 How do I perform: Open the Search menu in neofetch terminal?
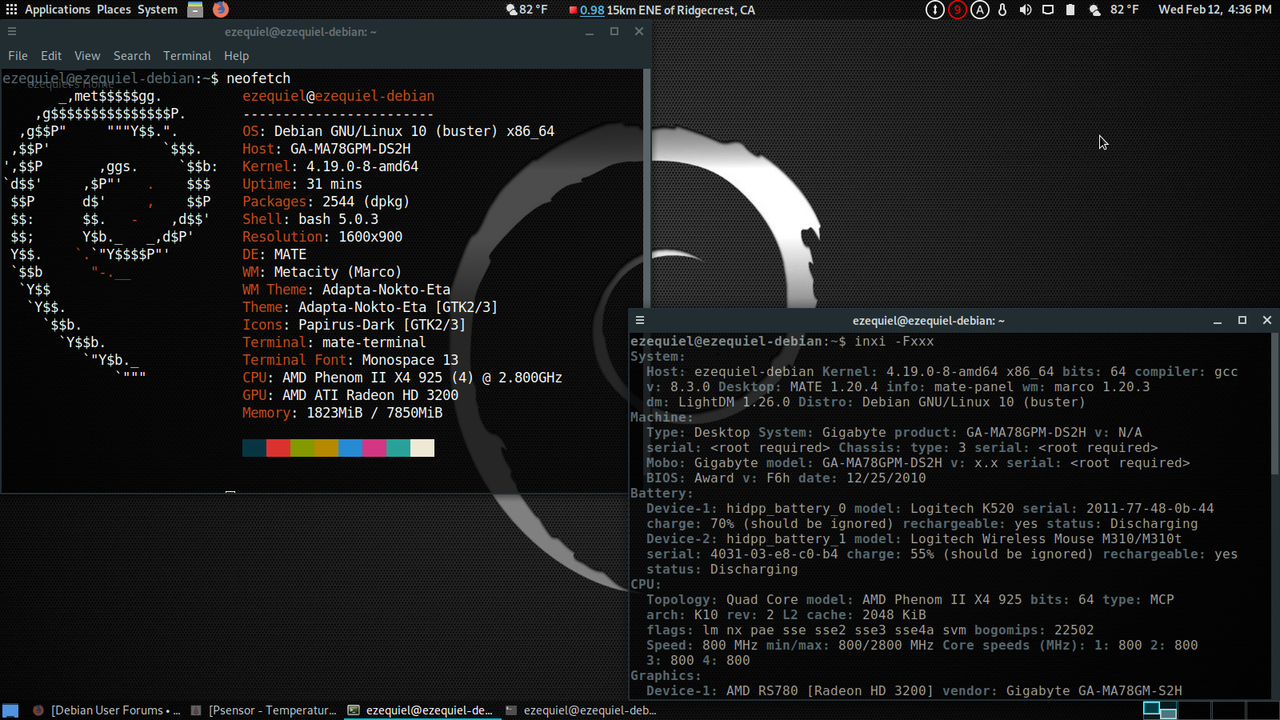132,56
